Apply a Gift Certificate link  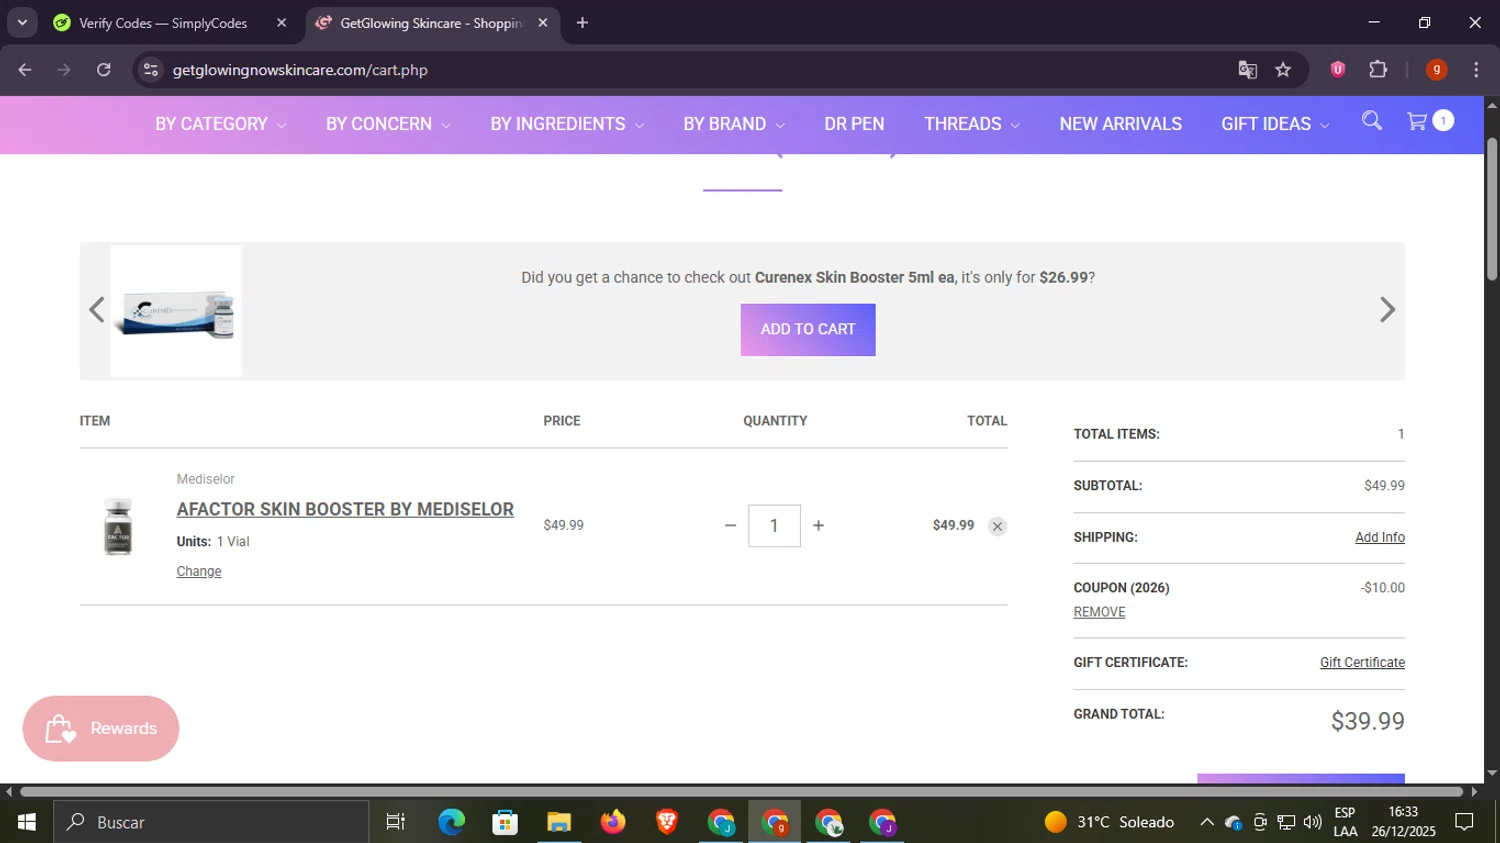(1362, 662)
